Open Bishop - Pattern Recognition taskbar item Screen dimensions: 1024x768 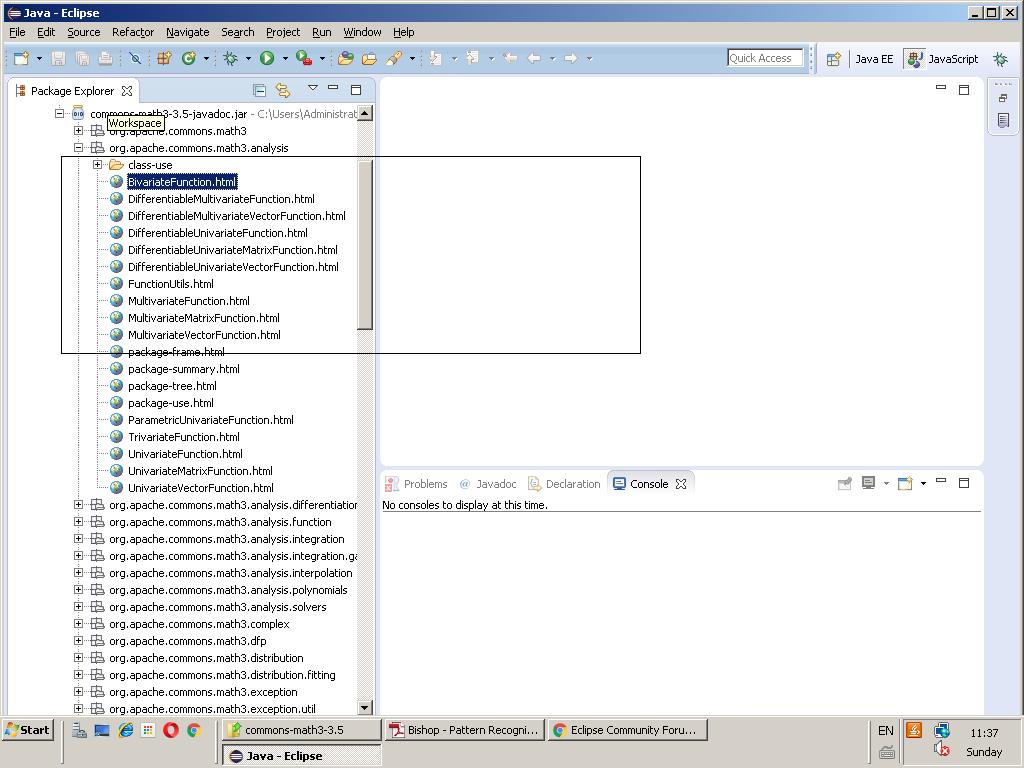(x=465, y=730)
